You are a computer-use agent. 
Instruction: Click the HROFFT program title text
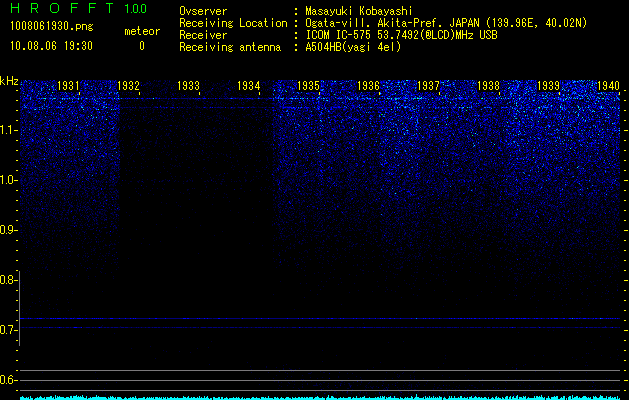(x=63, y=8)
